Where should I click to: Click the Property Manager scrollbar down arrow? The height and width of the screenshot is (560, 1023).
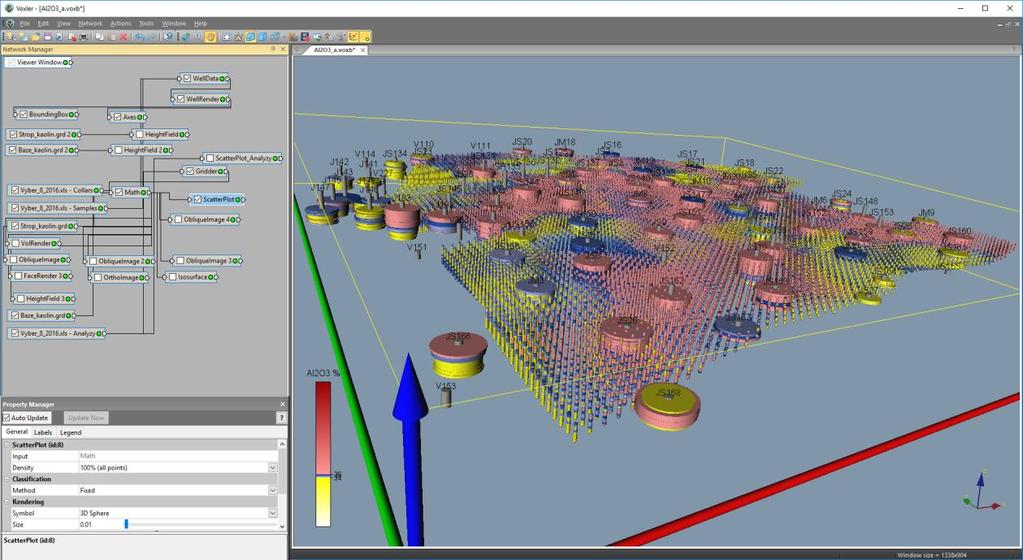282,525
